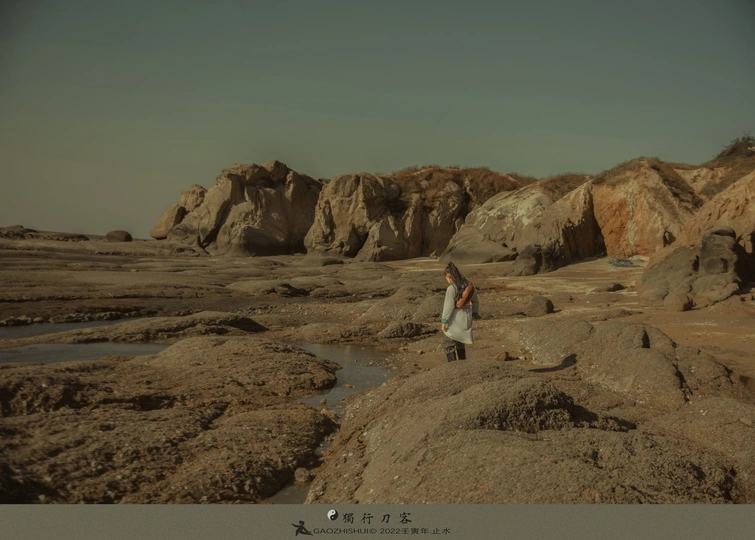
Task: Click the GAOZHISHUI copyright text
Action: (x=344, y=531)
